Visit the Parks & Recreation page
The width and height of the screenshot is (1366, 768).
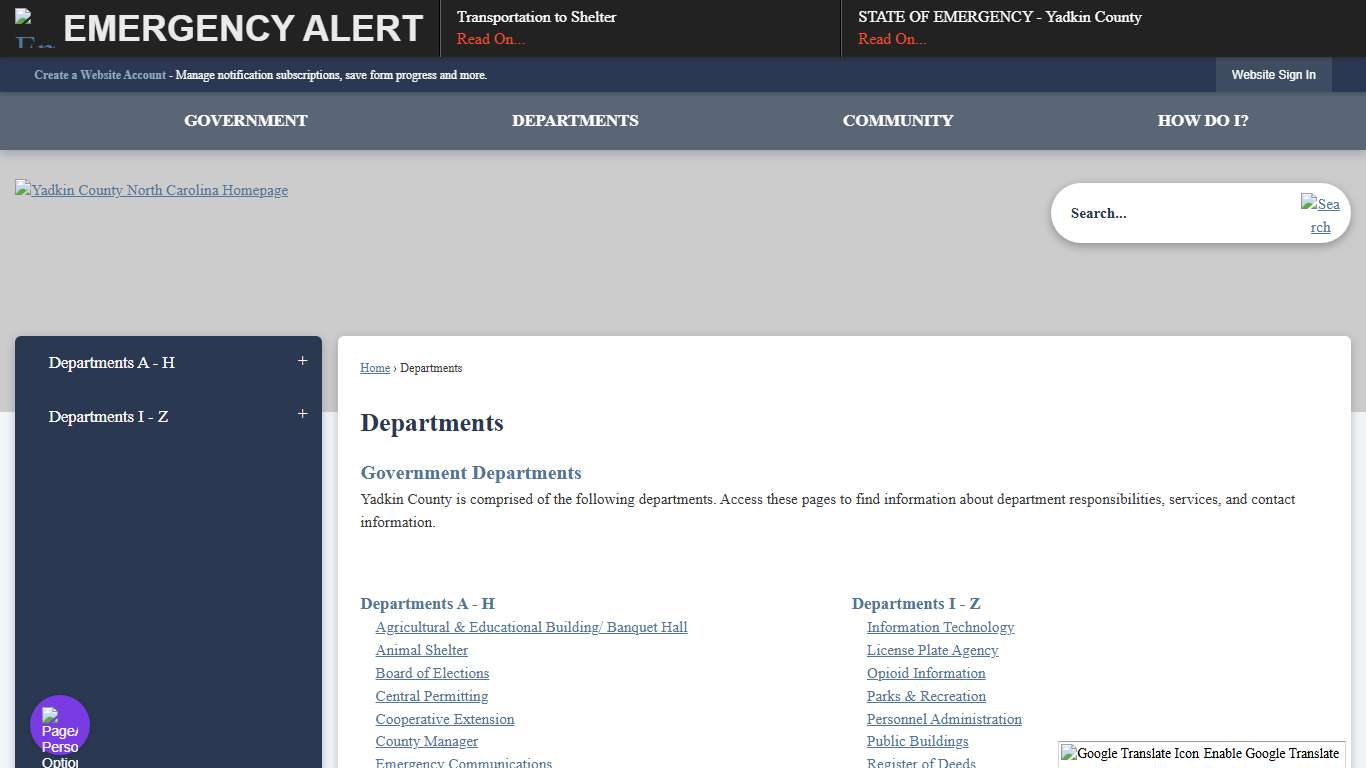[x=926, y=696]
